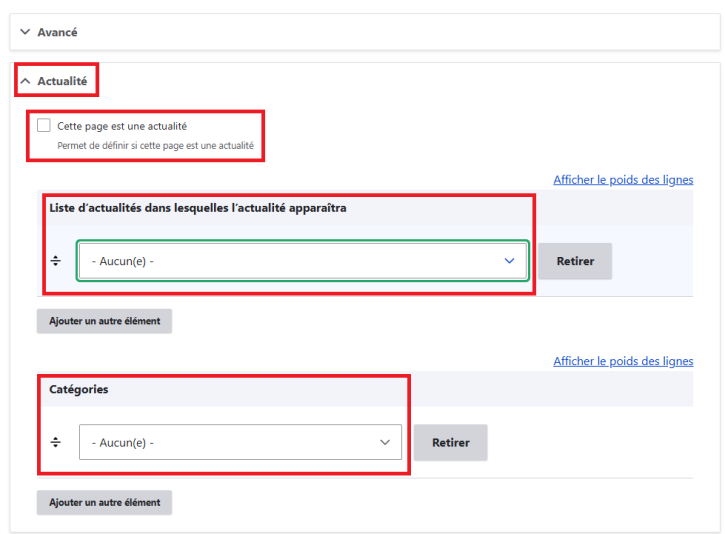725x534 pixels.
Task: Click the Catégories table header
Action: (x=79, y=389)
